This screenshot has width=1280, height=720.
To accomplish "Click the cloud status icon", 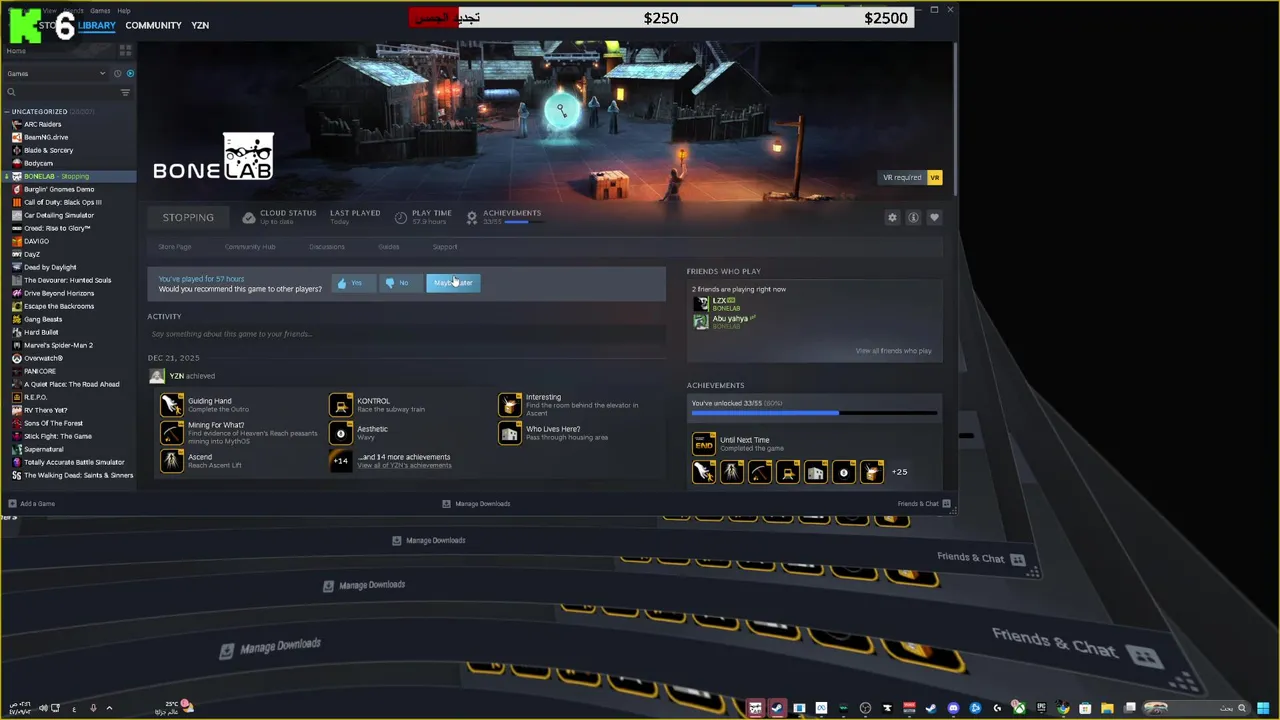I will (x=249, y=217).
